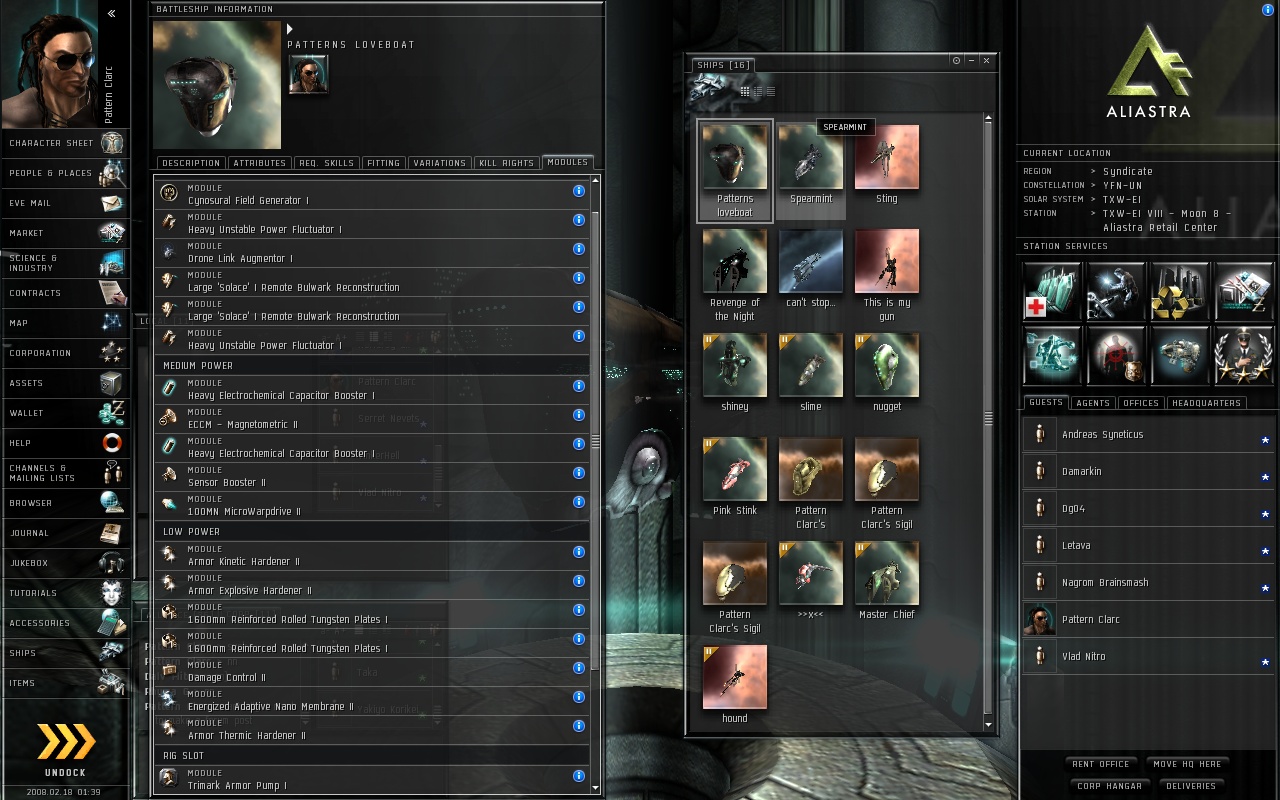
Task: Switch Ships window to details view
Action: pyautogui.click(x=757, y=91)
